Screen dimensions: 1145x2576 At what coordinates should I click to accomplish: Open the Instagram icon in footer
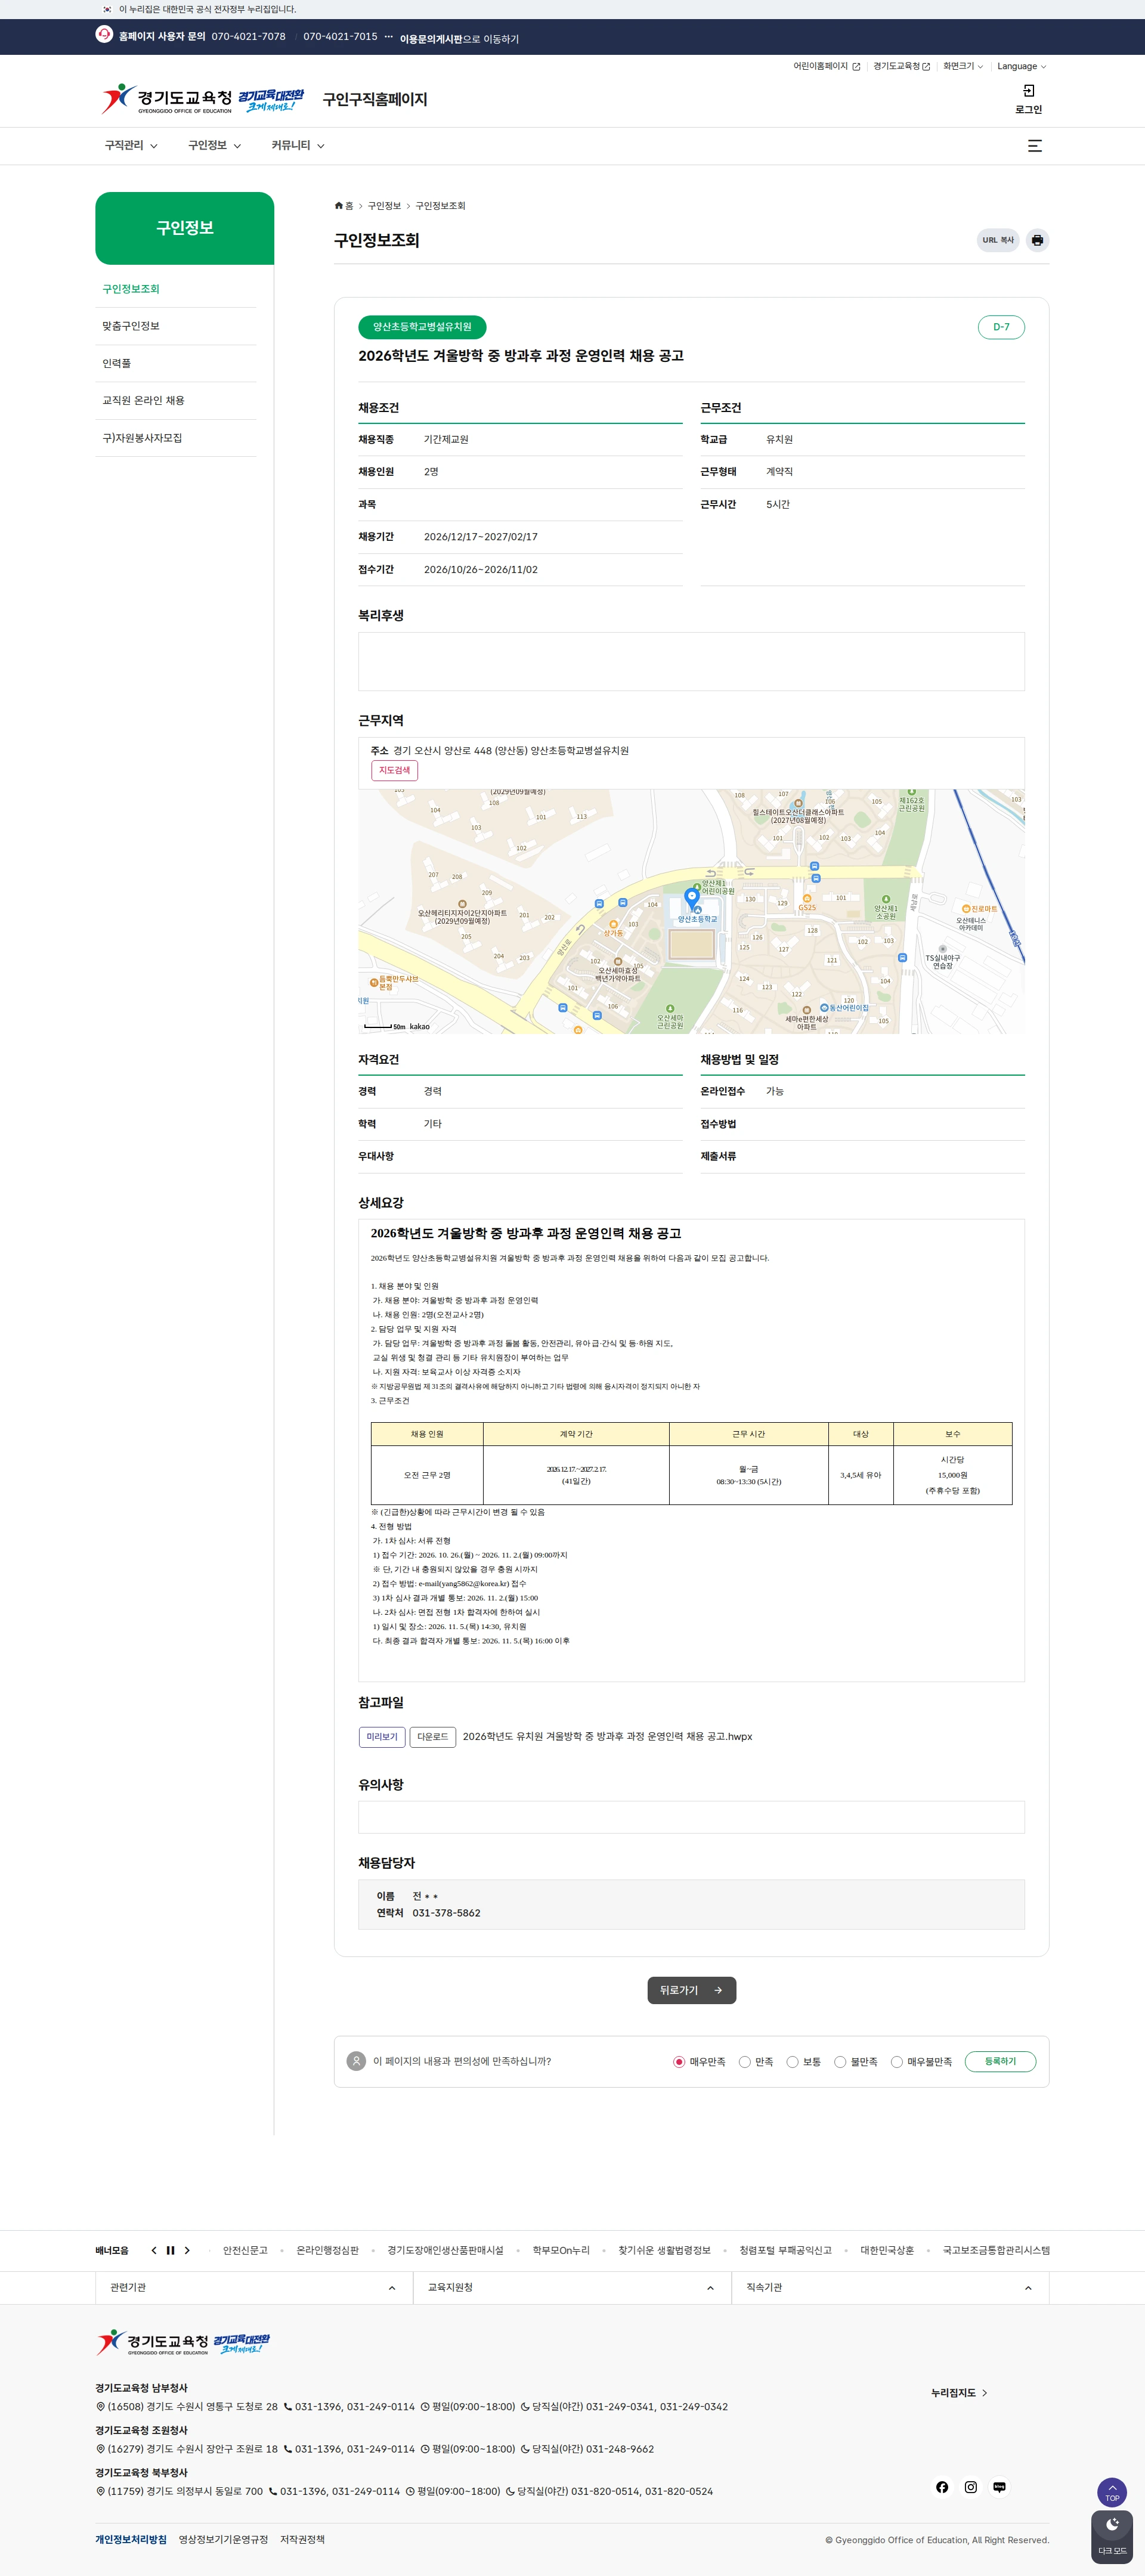click(x=970, y=2487)
